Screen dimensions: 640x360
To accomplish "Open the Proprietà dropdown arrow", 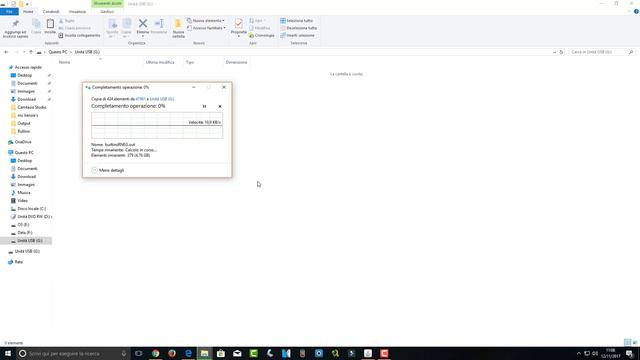I will click(x=238, y=36).
